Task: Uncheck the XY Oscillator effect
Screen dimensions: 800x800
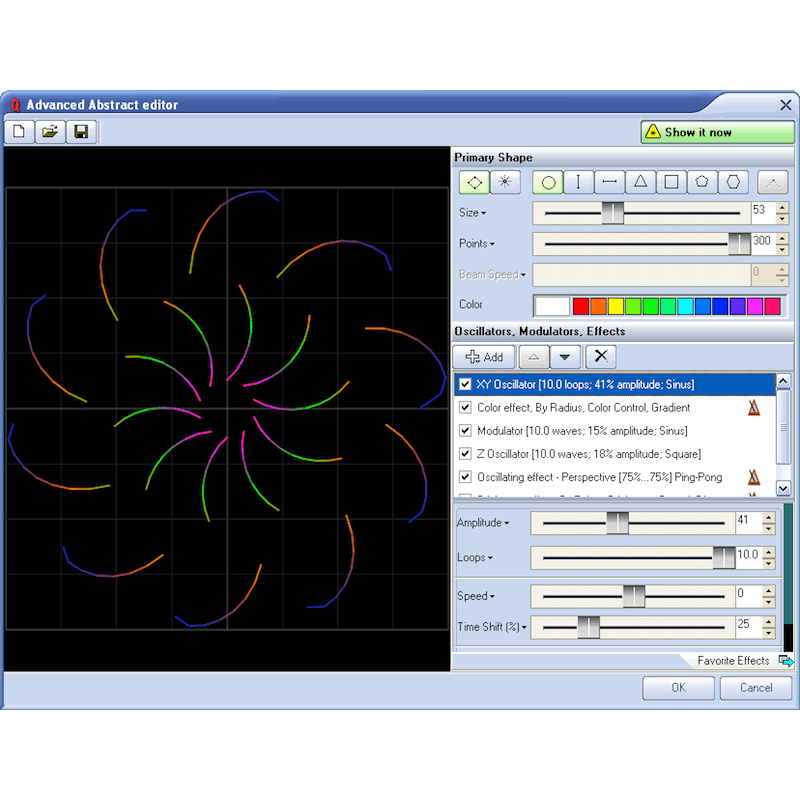Action: [465, 384]
